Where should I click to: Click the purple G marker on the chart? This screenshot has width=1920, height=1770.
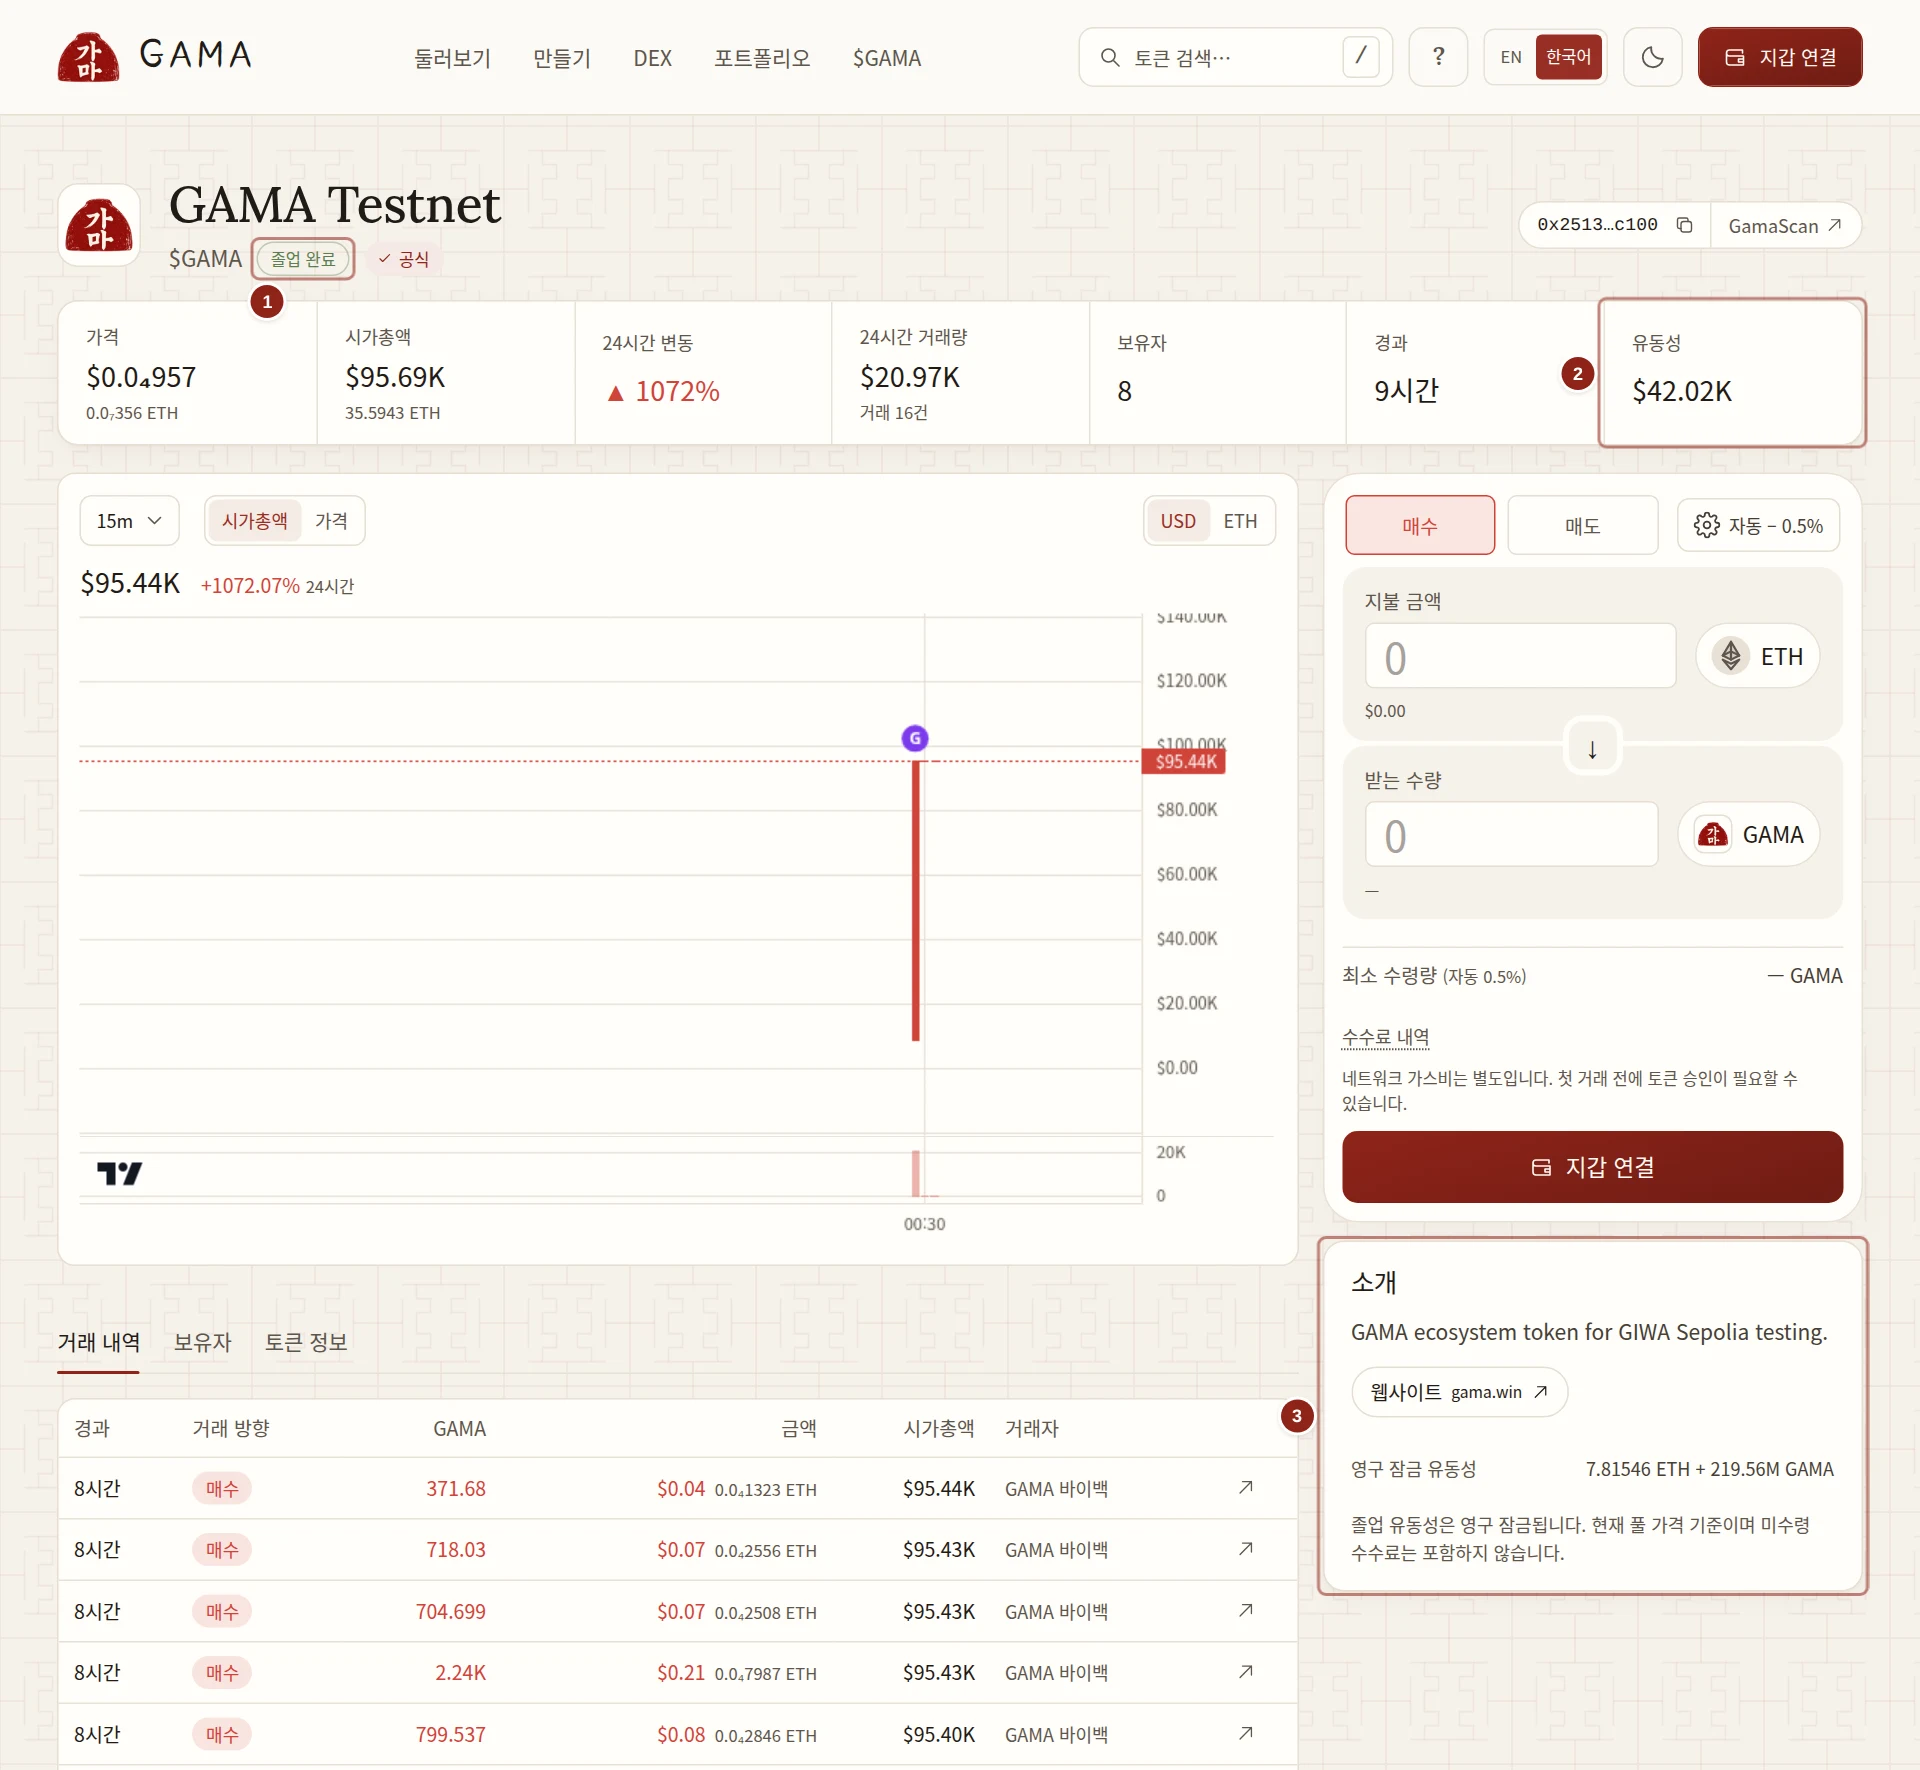pos(915,738)
